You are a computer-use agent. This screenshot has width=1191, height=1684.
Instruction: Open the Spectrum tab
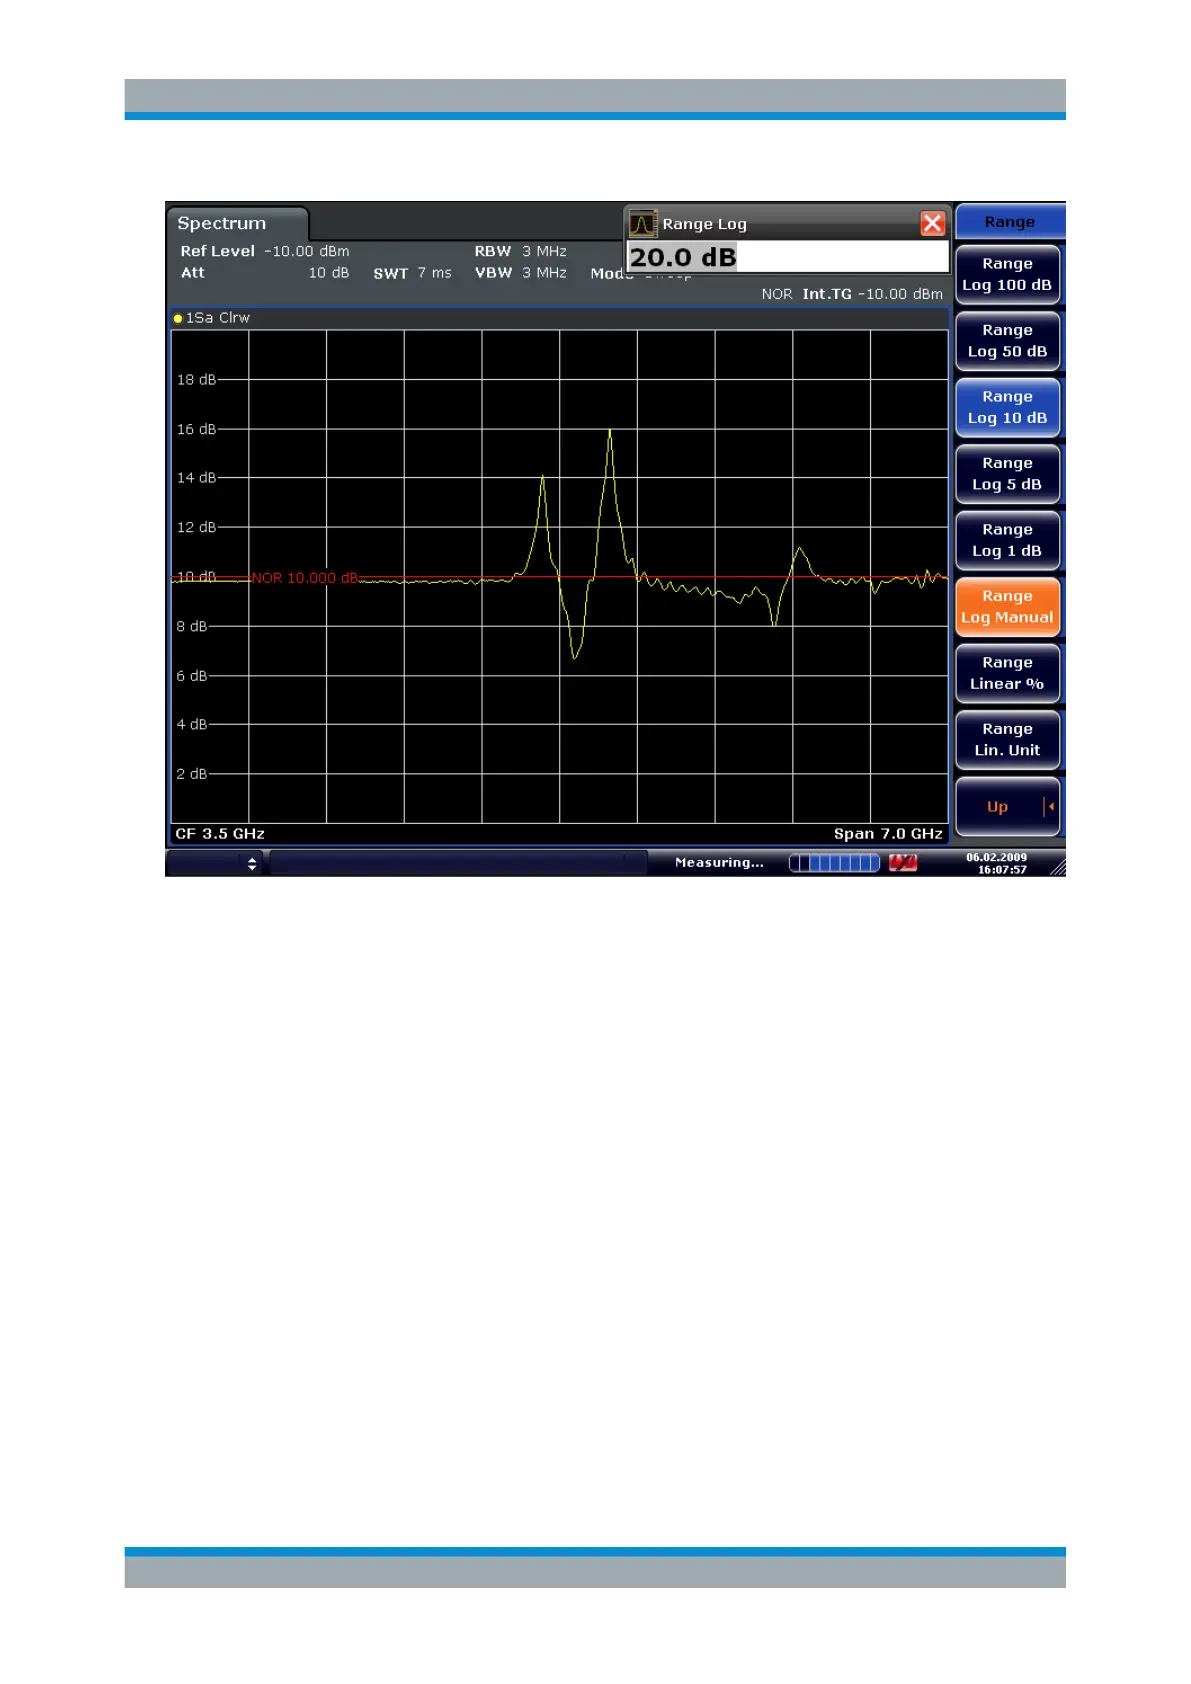pos(237,223)
